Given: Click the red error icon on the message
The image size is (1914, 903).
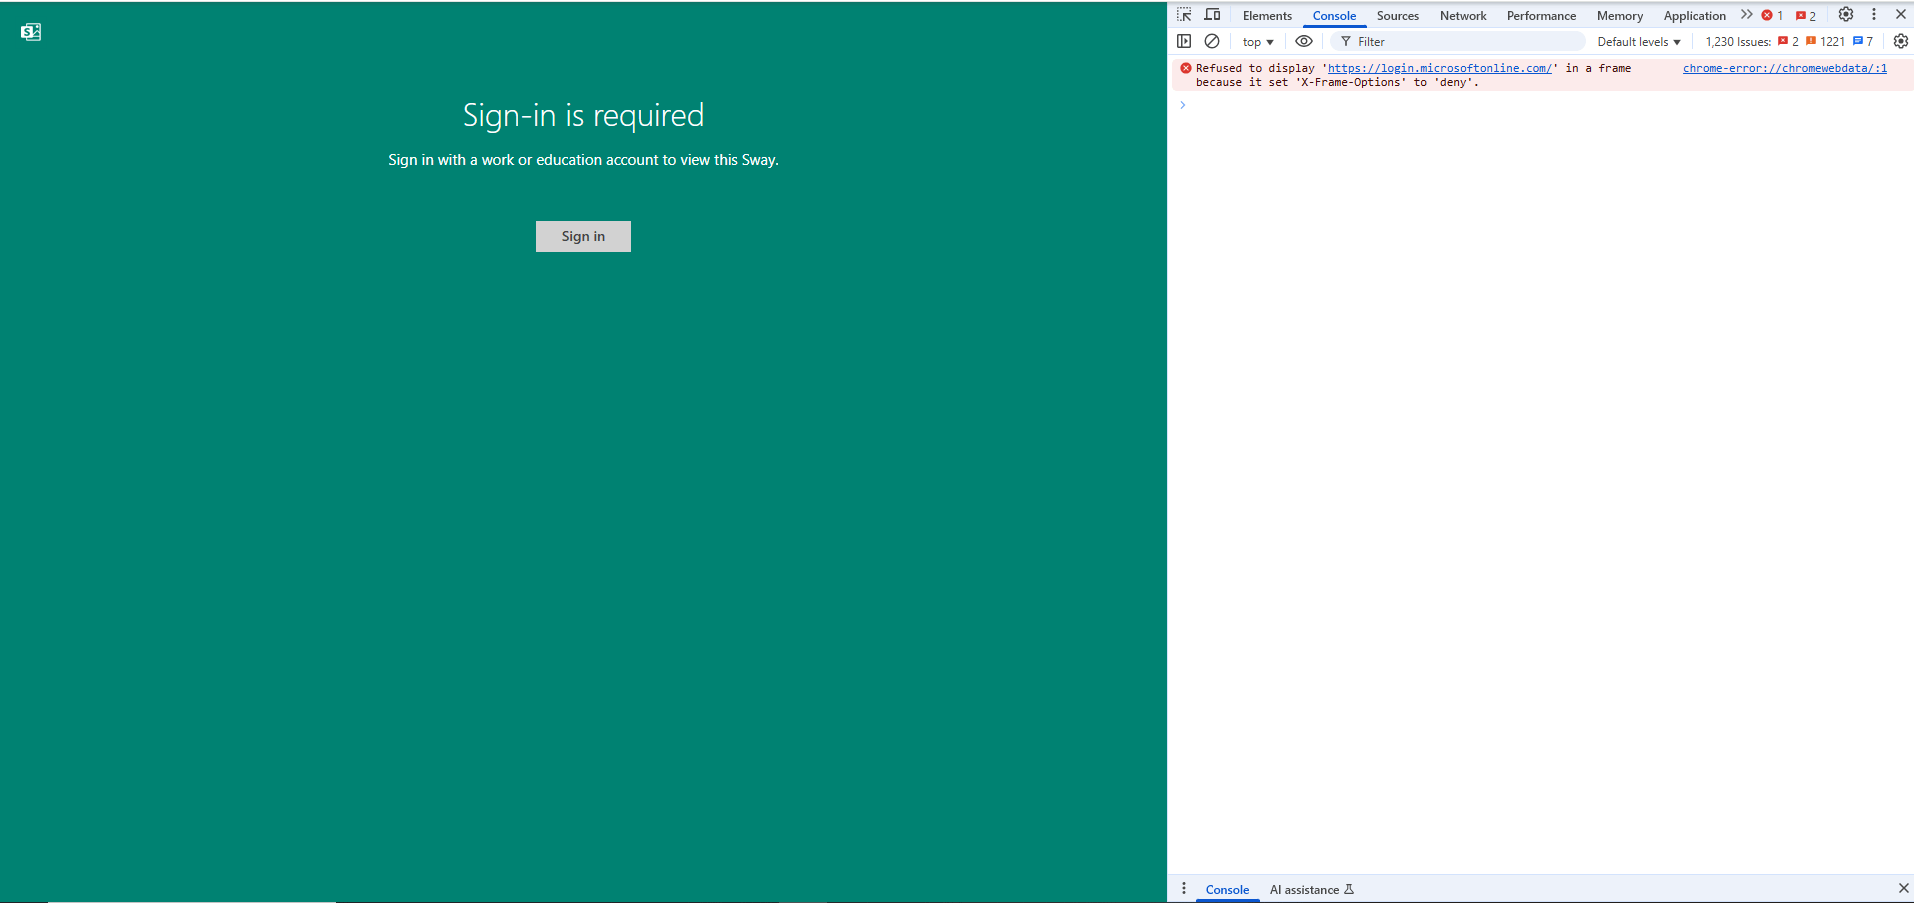Looking at the screenshot, I should pyautogui.click(x=1185, y=68).
